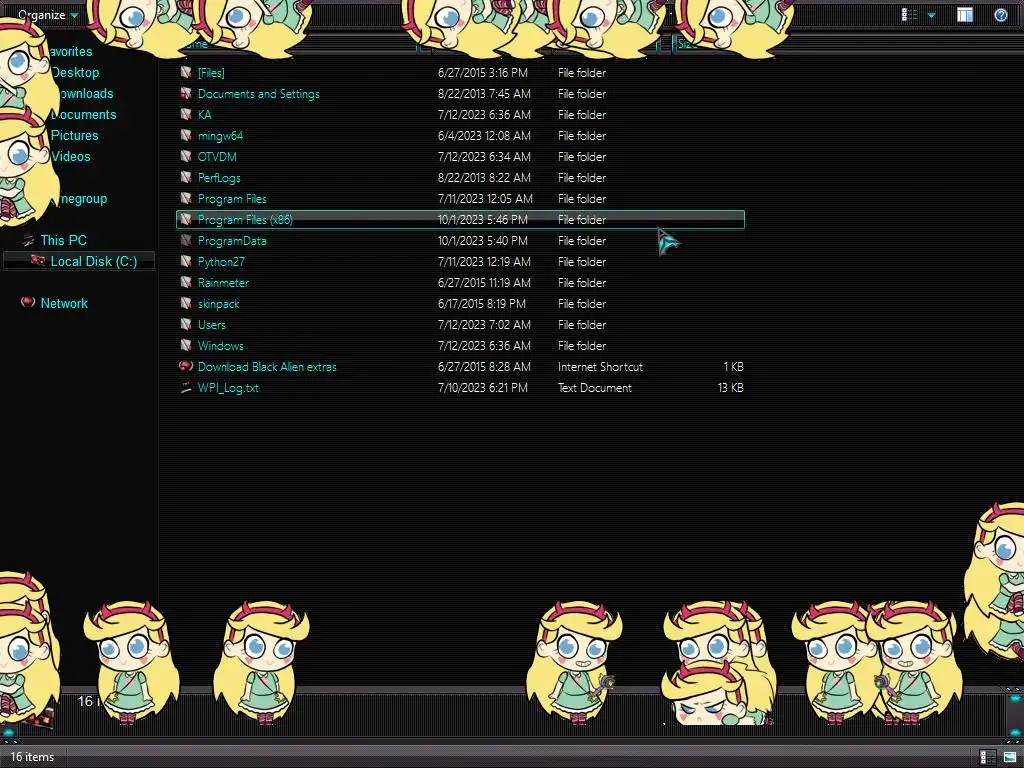Select the Users folder name
Image resolution: width=1024 pixels, height=768 pixels.
(x=212, y=325)
